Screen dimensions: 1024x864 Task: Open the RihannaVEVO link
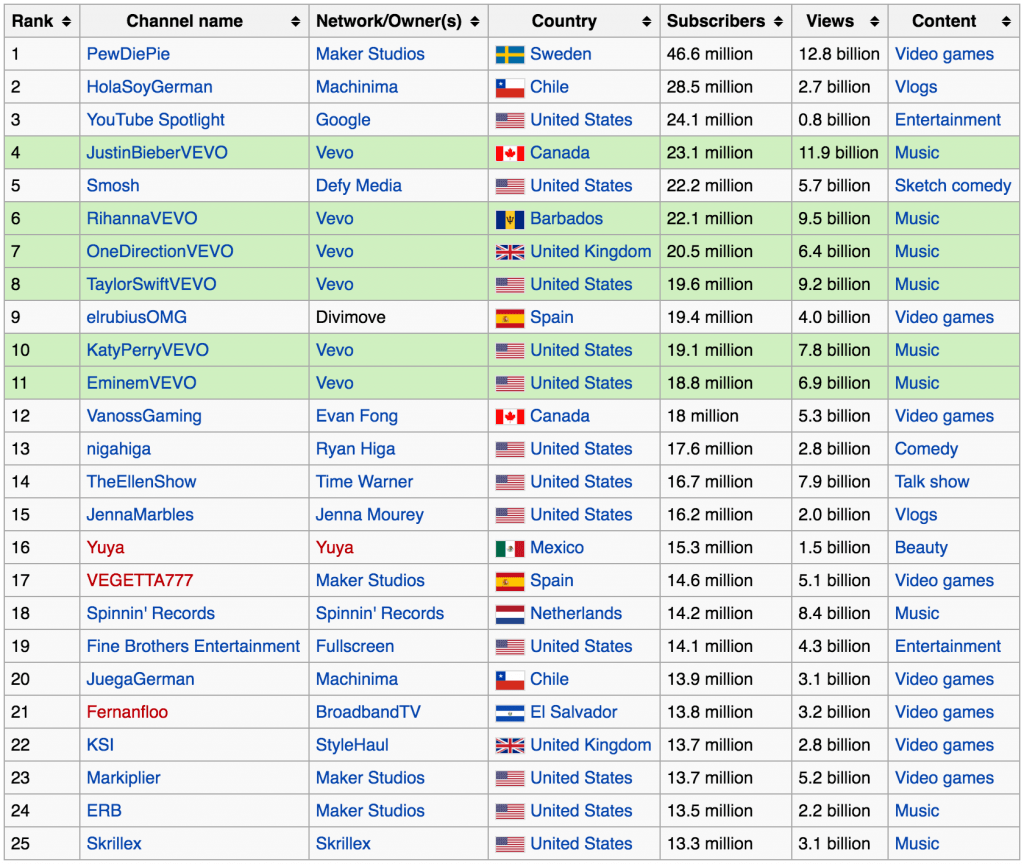(142, 219)
